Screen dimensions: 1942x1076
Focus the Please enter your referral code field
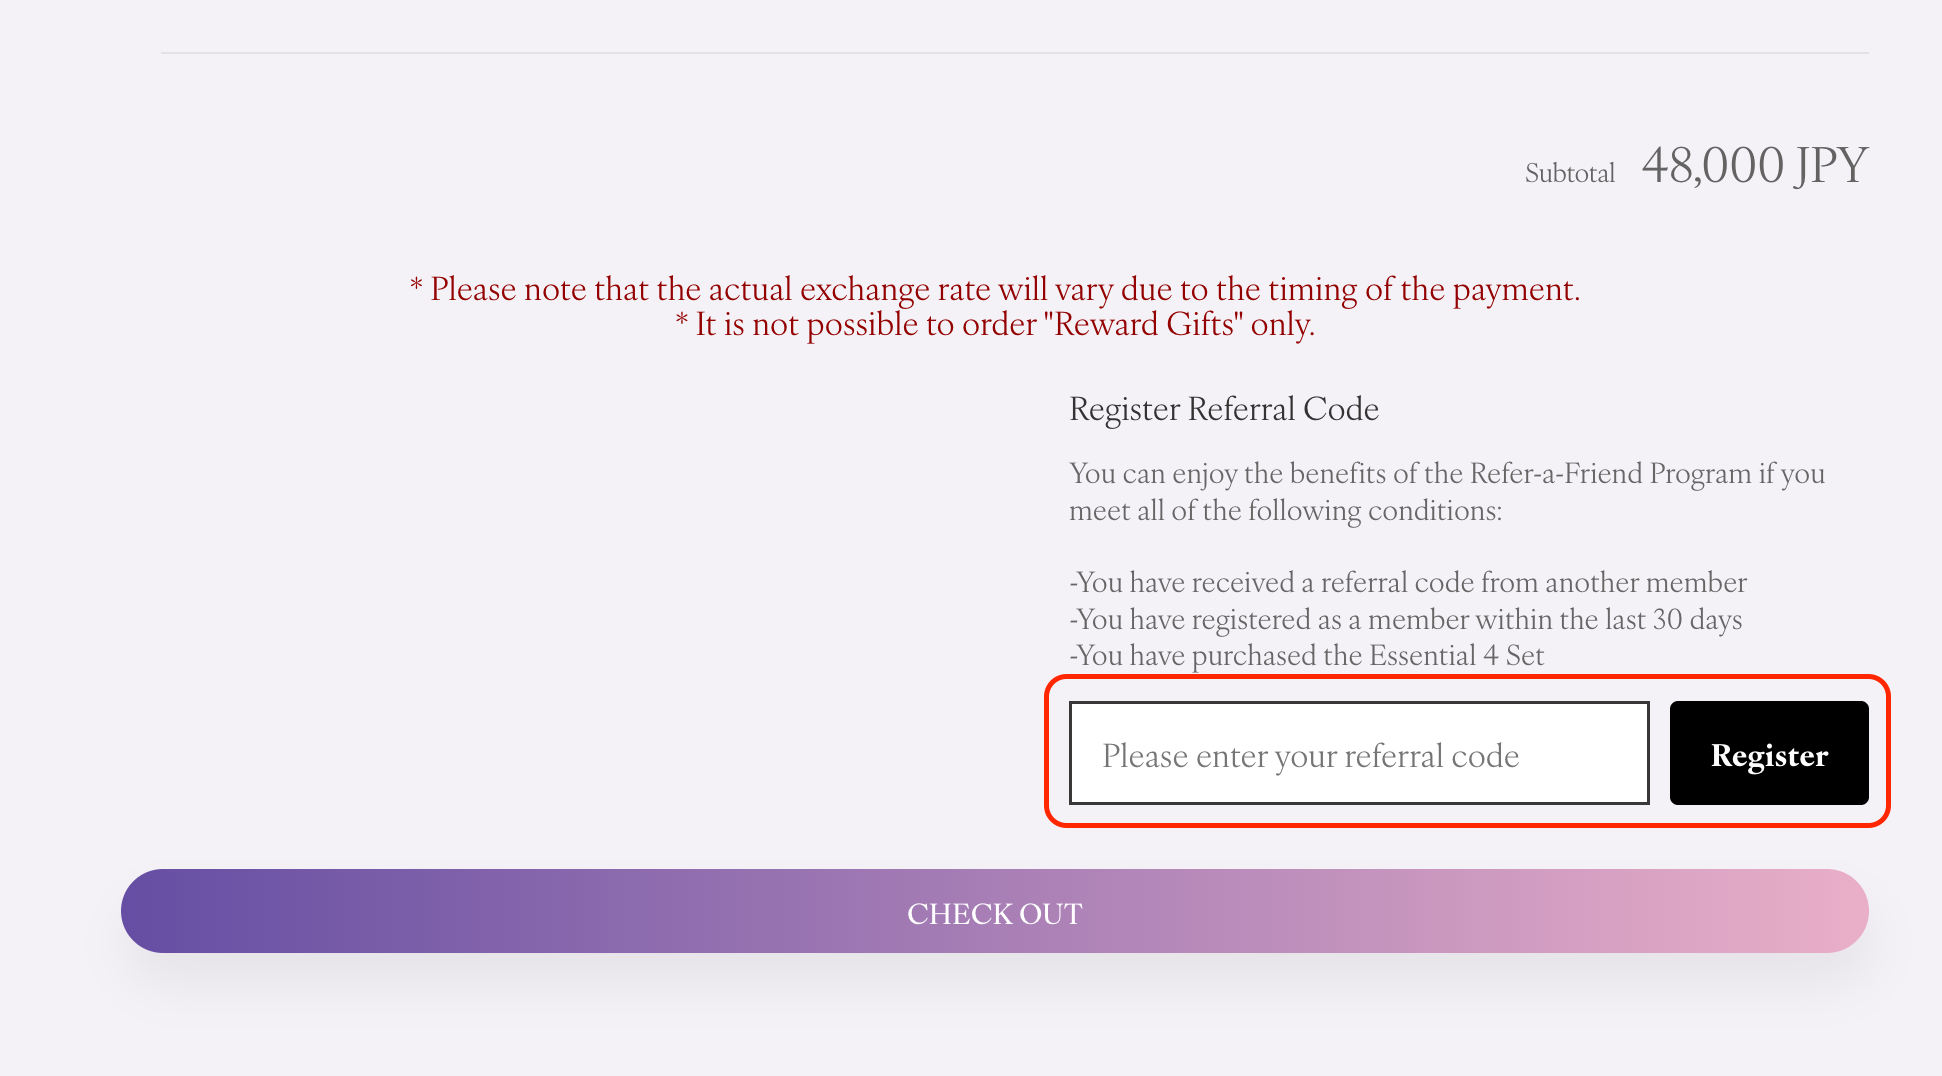[x=1358, y=752]
